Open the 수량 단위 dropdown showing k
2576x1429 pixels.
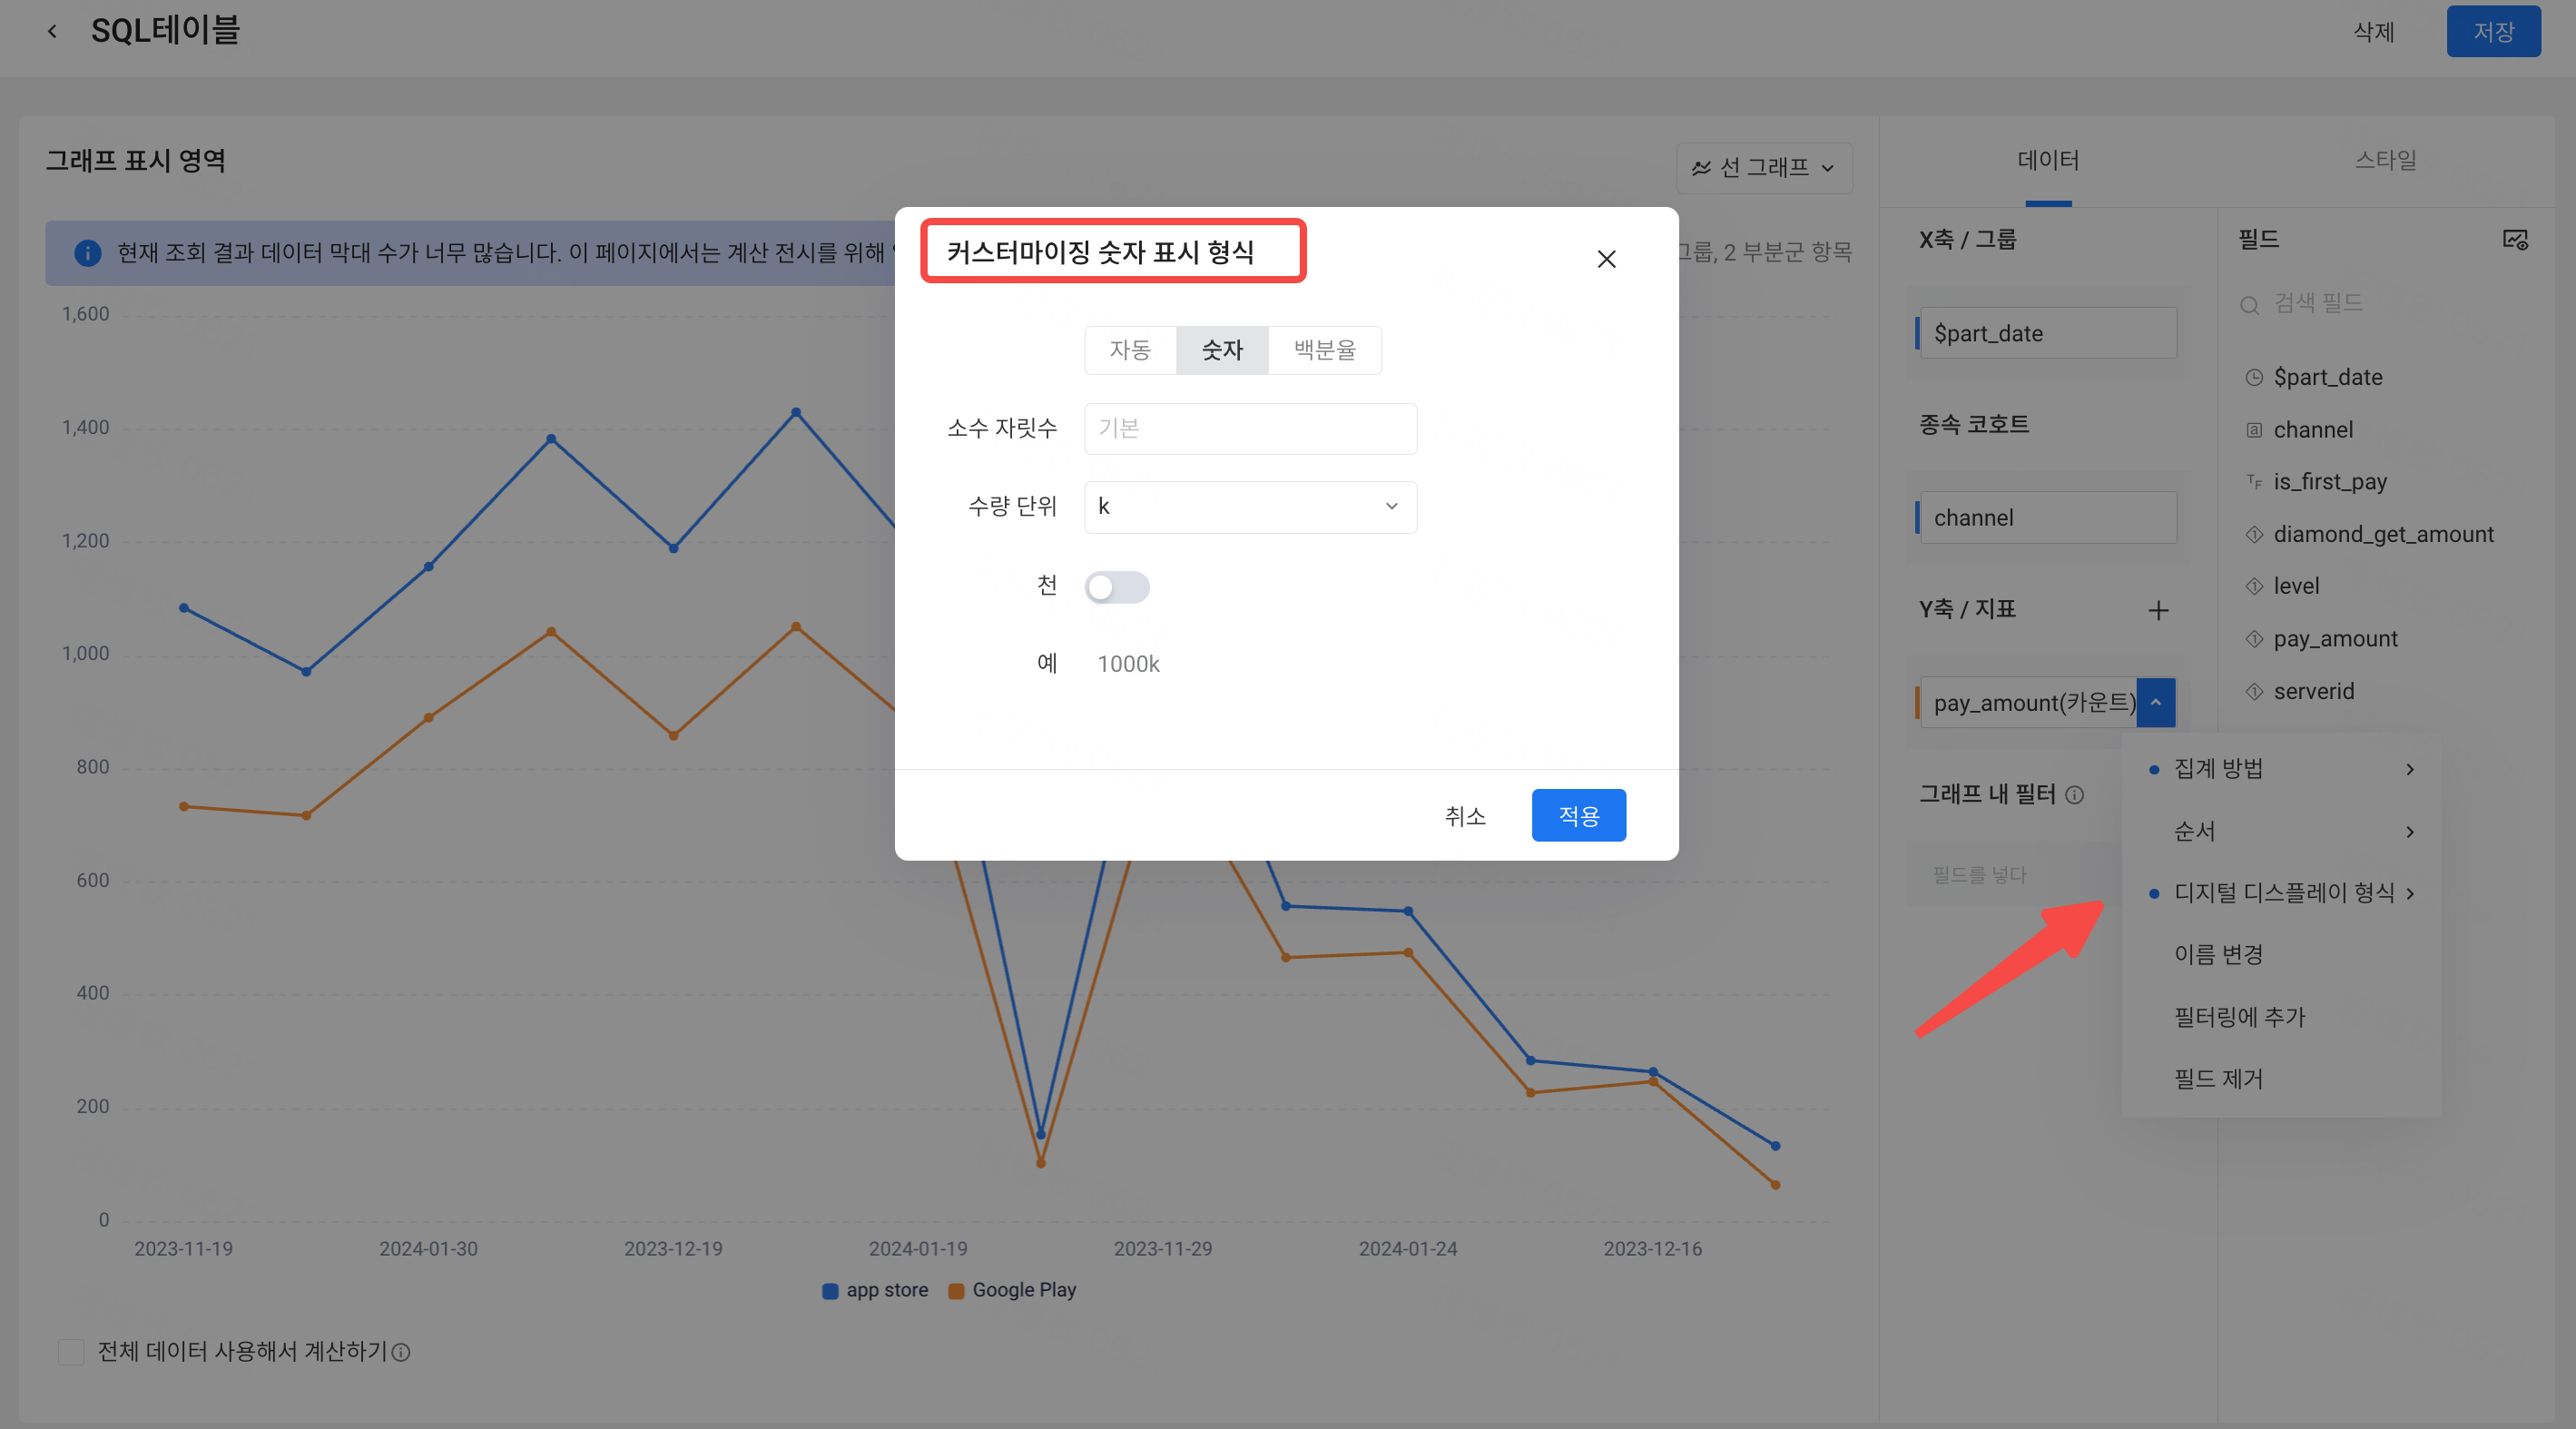click(1250, 507)
